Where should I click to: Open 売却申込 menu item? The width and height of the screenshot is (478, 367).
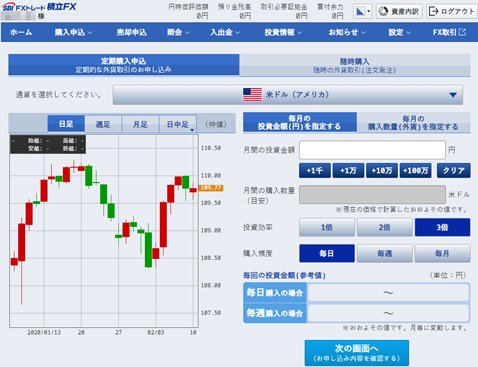tap(132, 32)
